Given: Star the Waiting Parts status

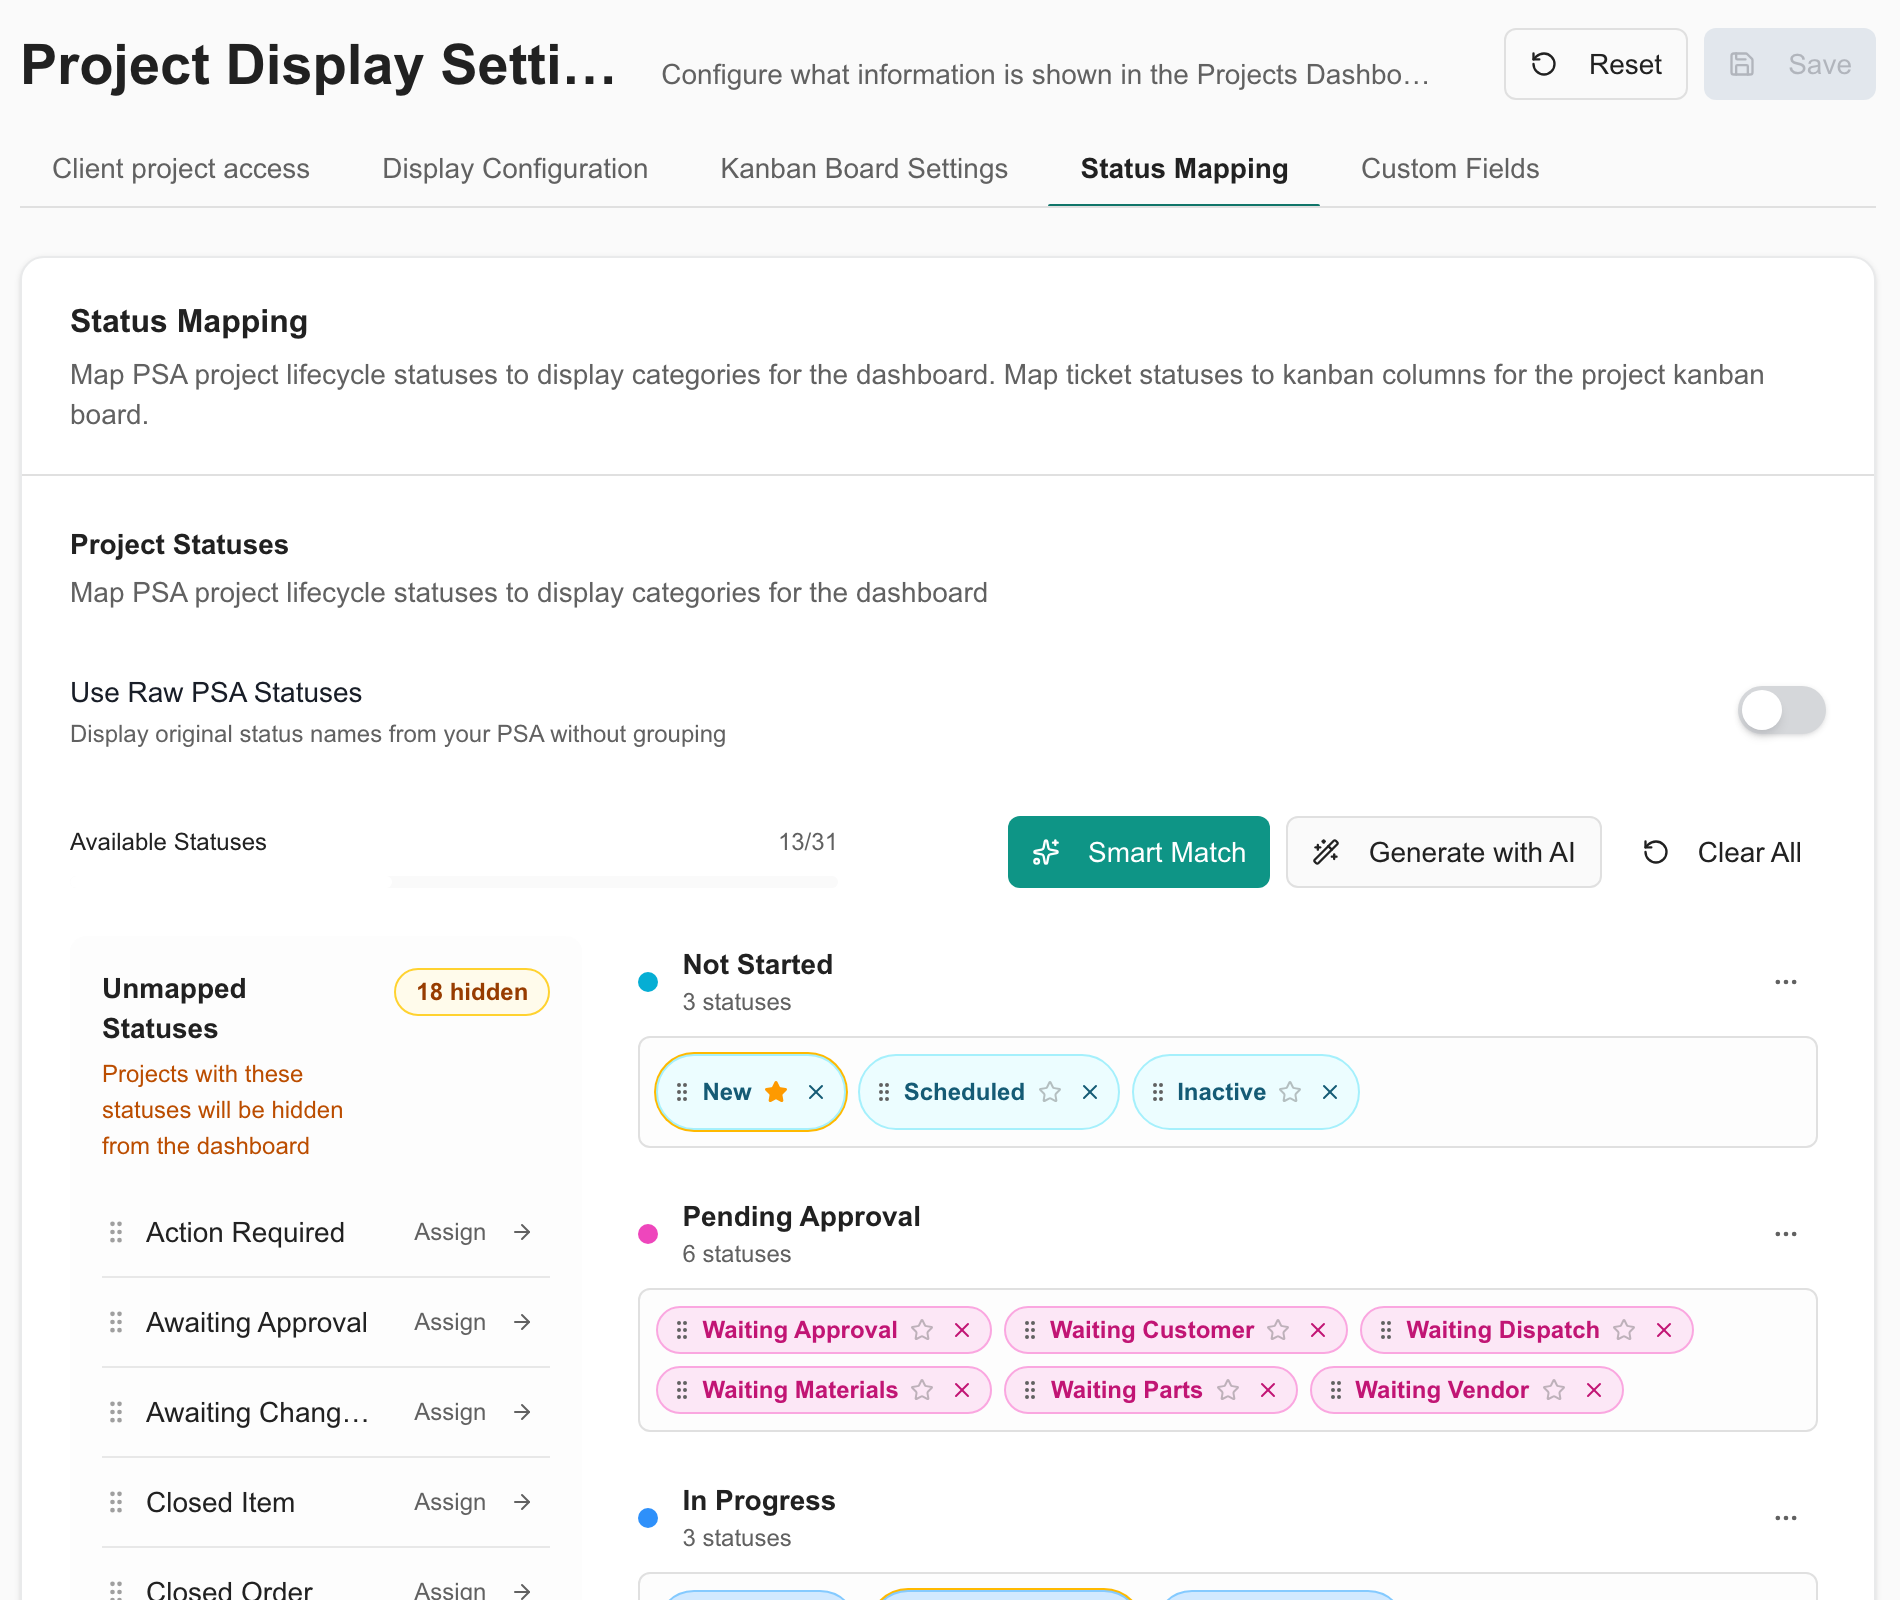Looking at the screenshot, I should pos(1228,1390).
